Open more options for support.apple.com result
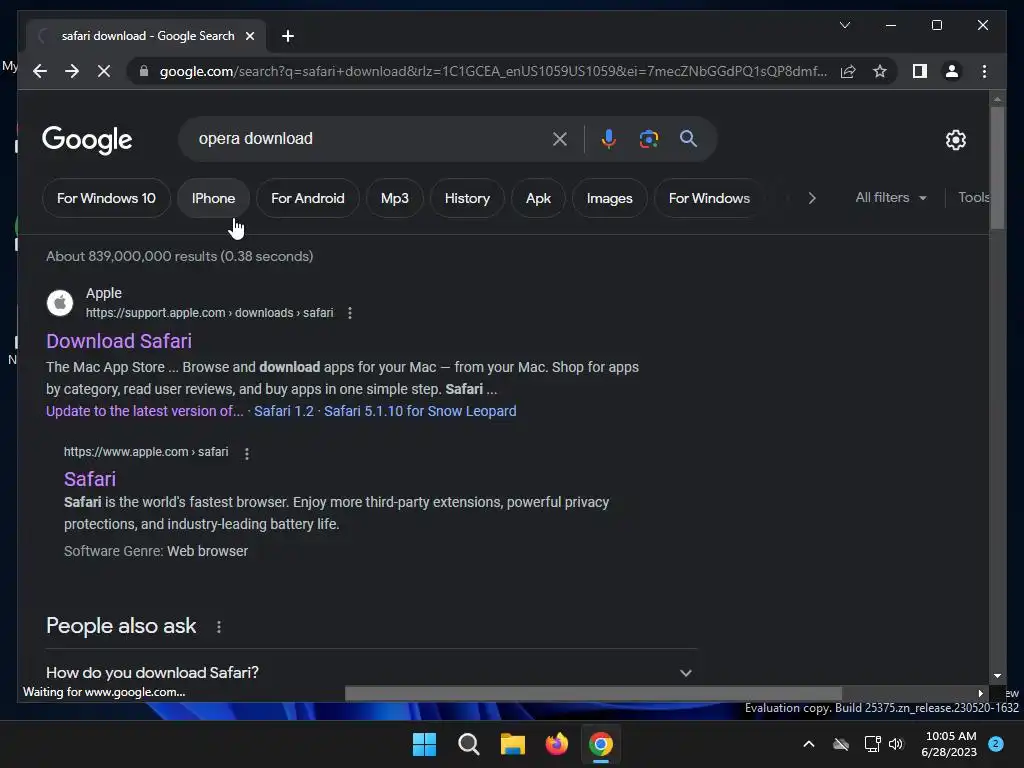The image size is (1024, 768). tap(350, 313)
